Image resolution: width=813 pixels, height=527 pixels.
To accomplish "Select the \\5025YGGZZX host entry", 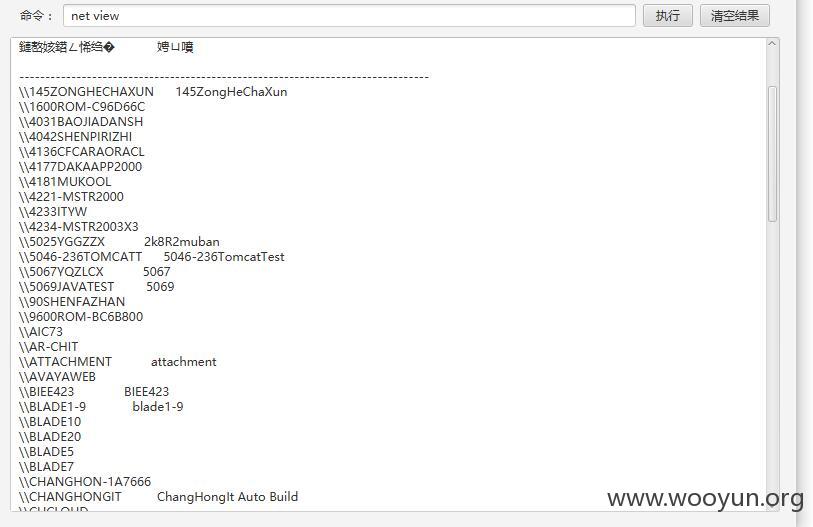I will 62,242.
